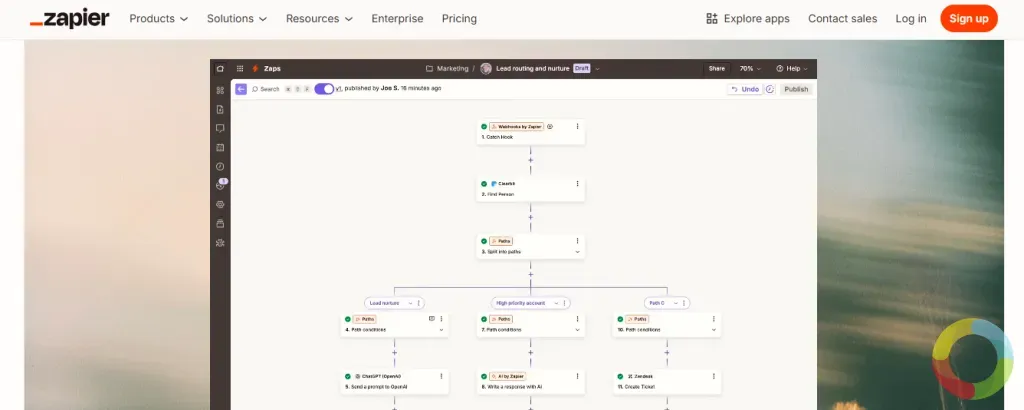Open three-dot menu on step 7 Paths card
The image size is (1024, 410).
pyautogui.click(x=577, y=319)
